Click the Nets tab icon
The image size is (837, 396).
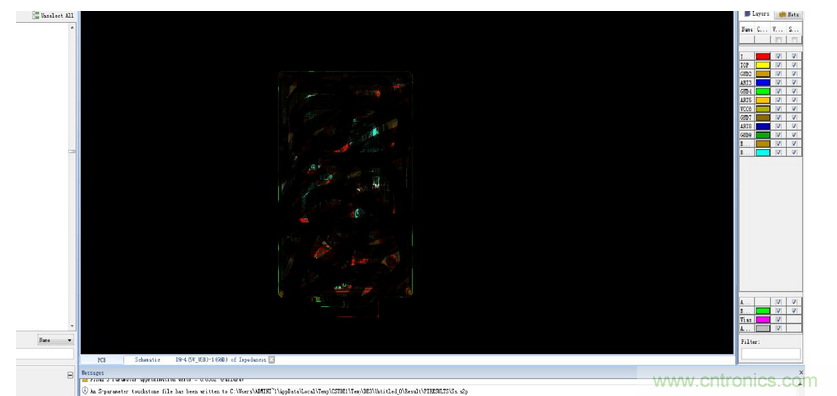click(783, 14)
